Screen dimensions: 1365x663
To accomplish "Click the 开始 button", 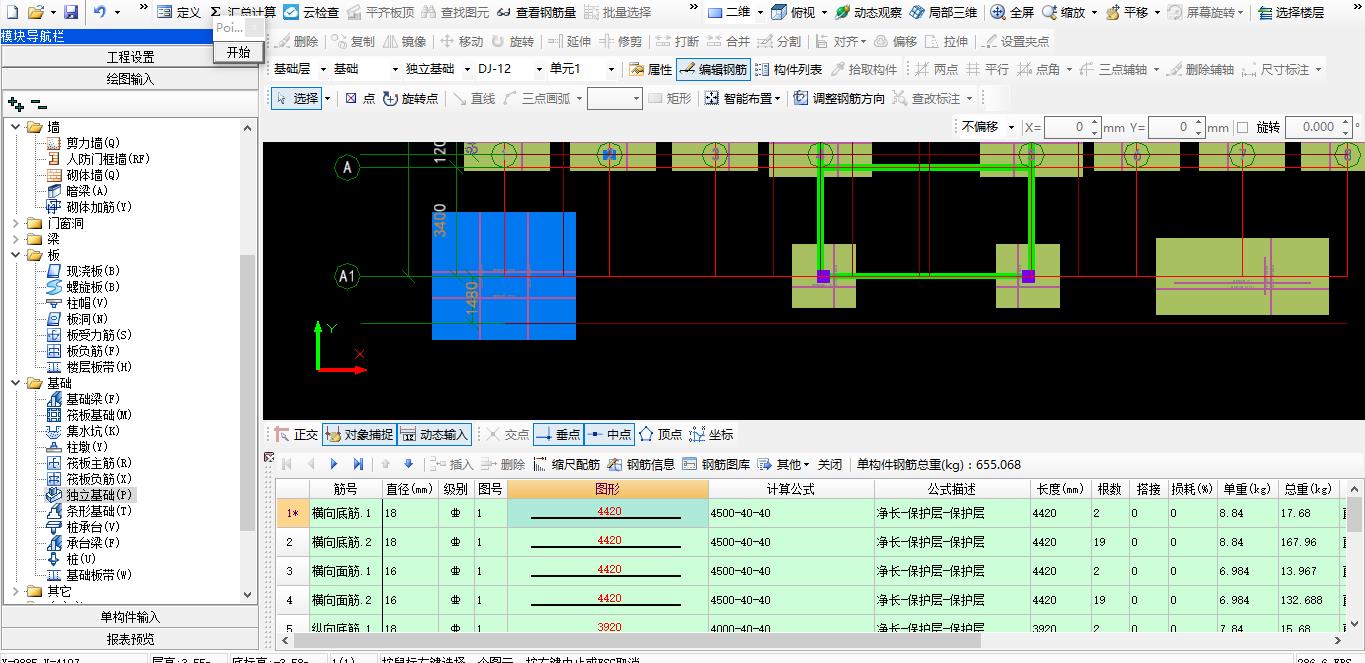I will coord(238,52).
